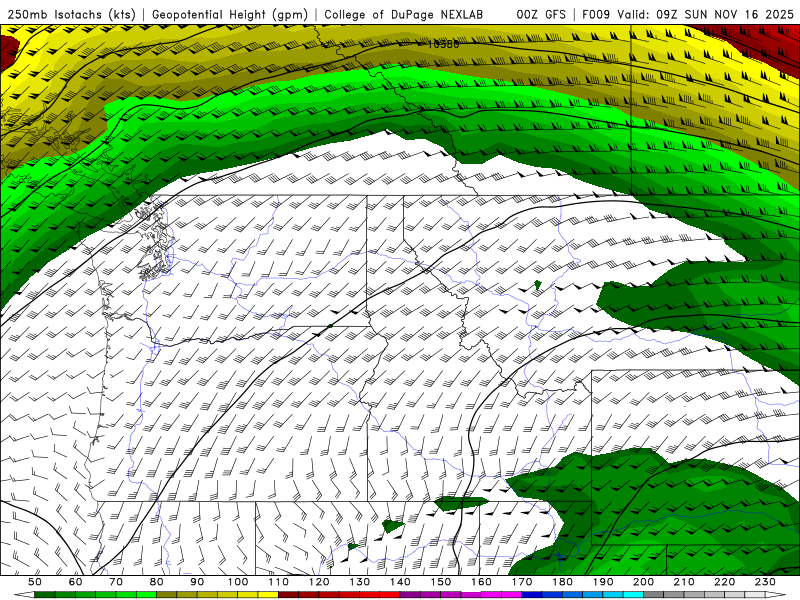Click the 110 scale number
This screenshot has width=800, height=600.
(279, 582)
